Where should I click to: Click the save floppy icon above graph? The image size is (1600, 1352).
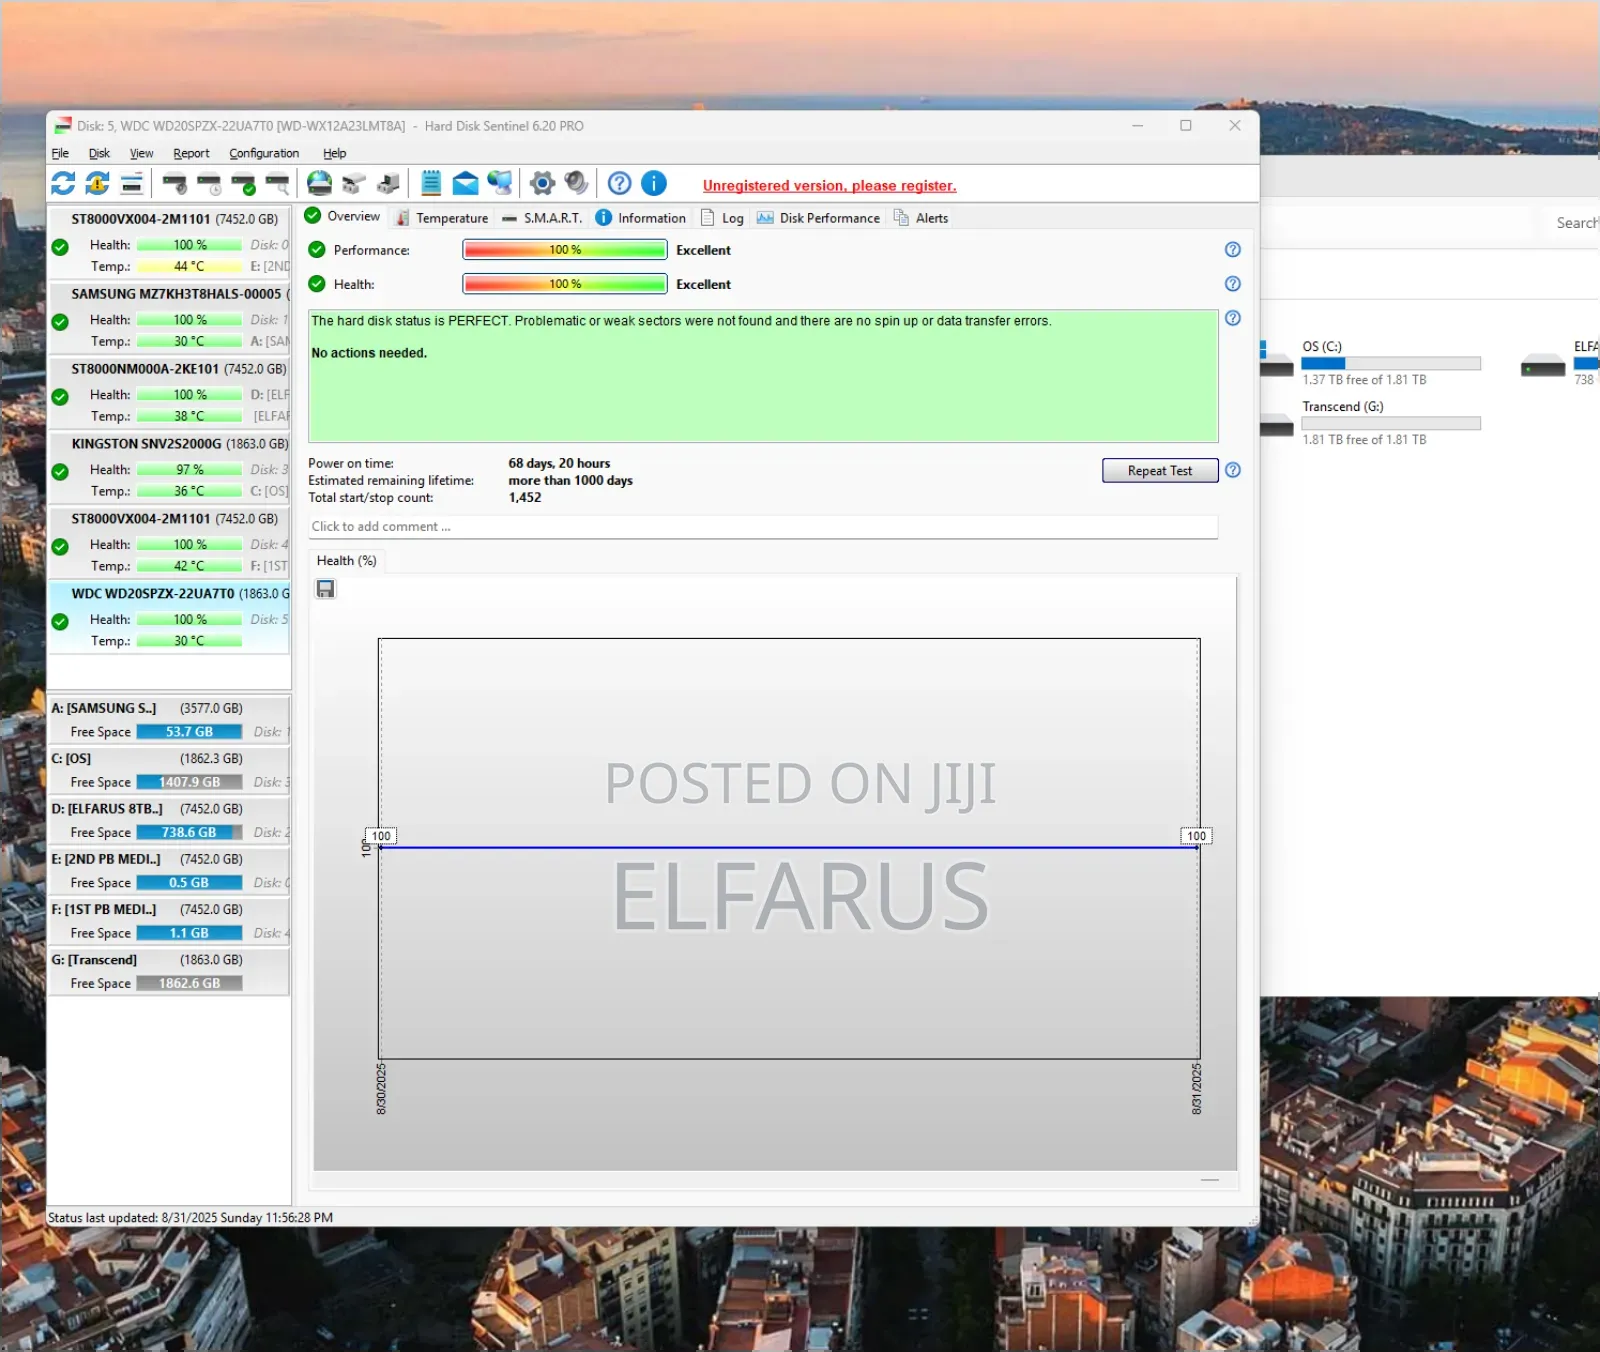point(326,589)
